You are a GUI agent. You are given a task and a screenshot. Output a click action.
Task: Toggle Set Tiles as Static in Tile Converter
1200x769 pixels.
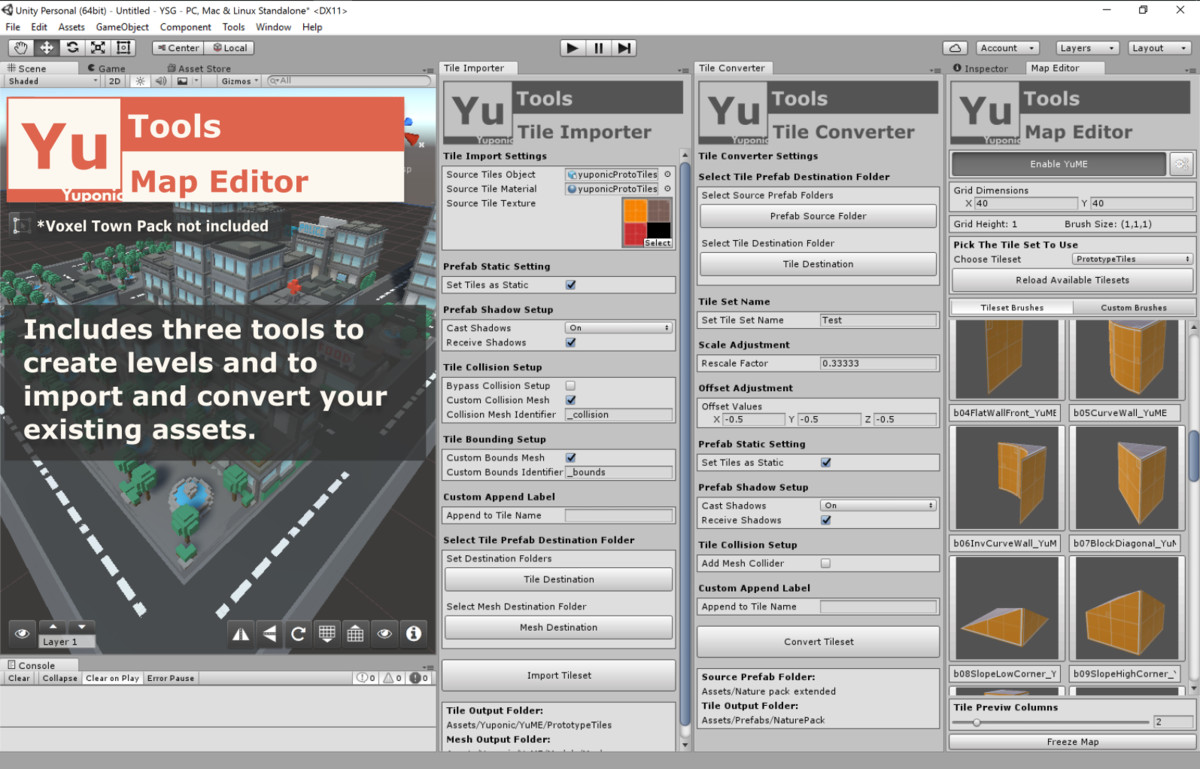tap(826, 462)
